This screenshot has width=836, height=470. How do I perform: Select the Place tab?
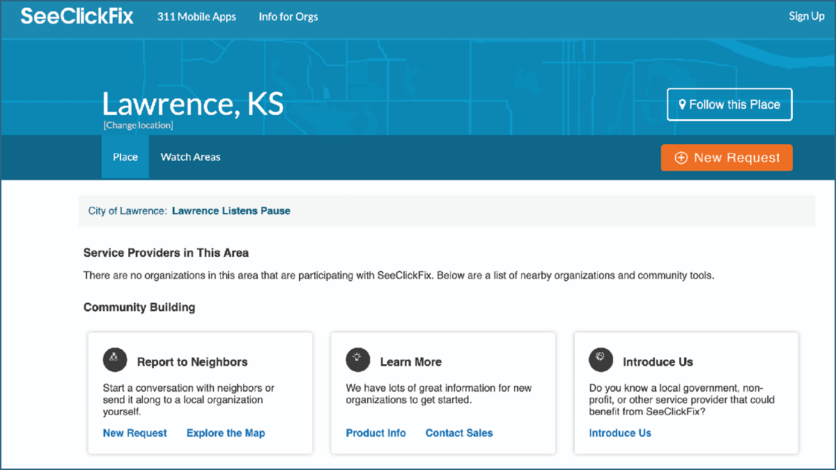[125, 157]
